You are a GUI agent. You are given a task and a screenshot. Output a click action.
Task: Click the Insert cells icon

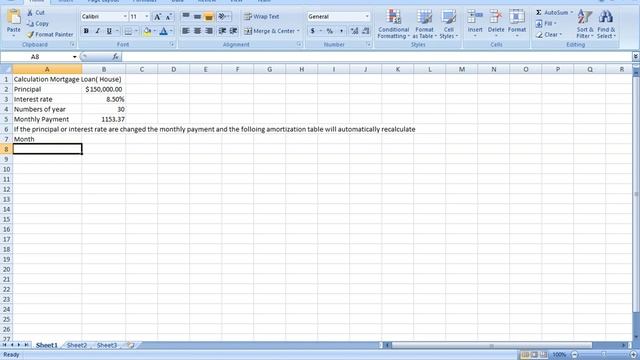(475, 17)
